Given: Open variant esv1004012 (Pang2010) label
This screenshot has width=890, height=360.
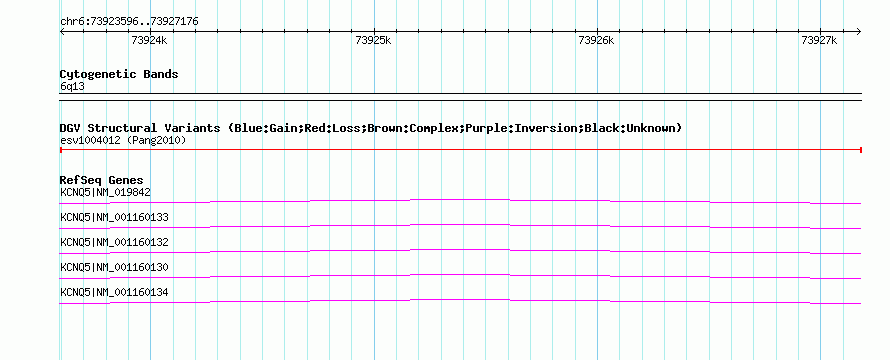Looking at the screenshot, I should [x=123, y=140].
